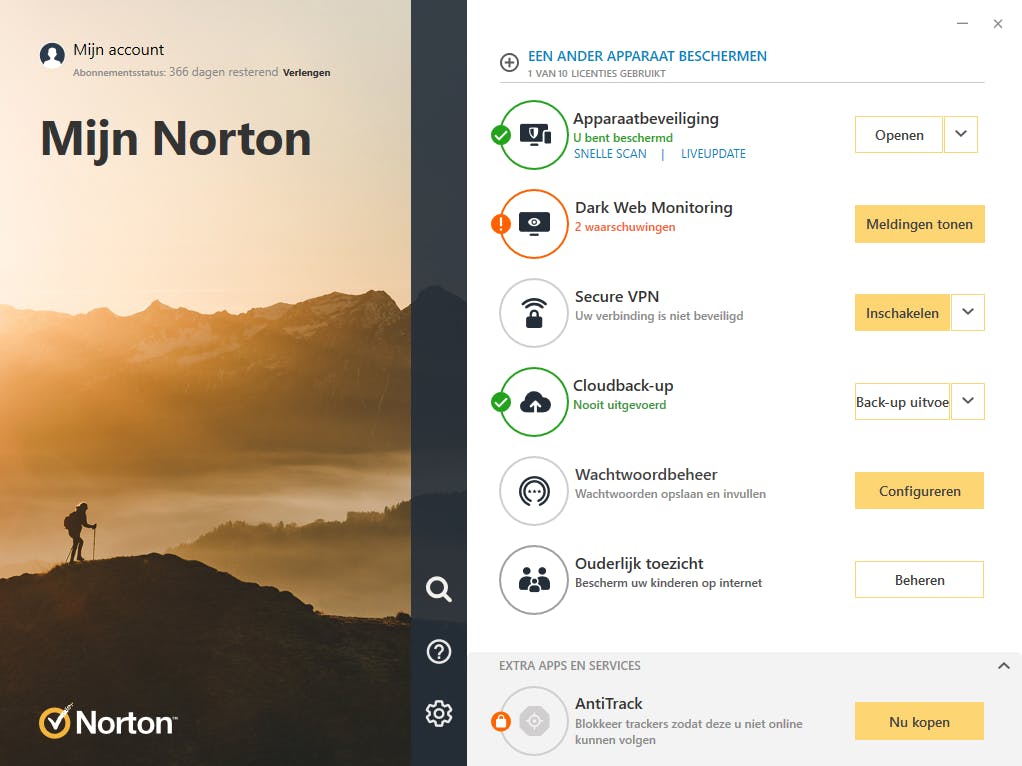
Task: Click the Secure VPN title
Action: 617,297
